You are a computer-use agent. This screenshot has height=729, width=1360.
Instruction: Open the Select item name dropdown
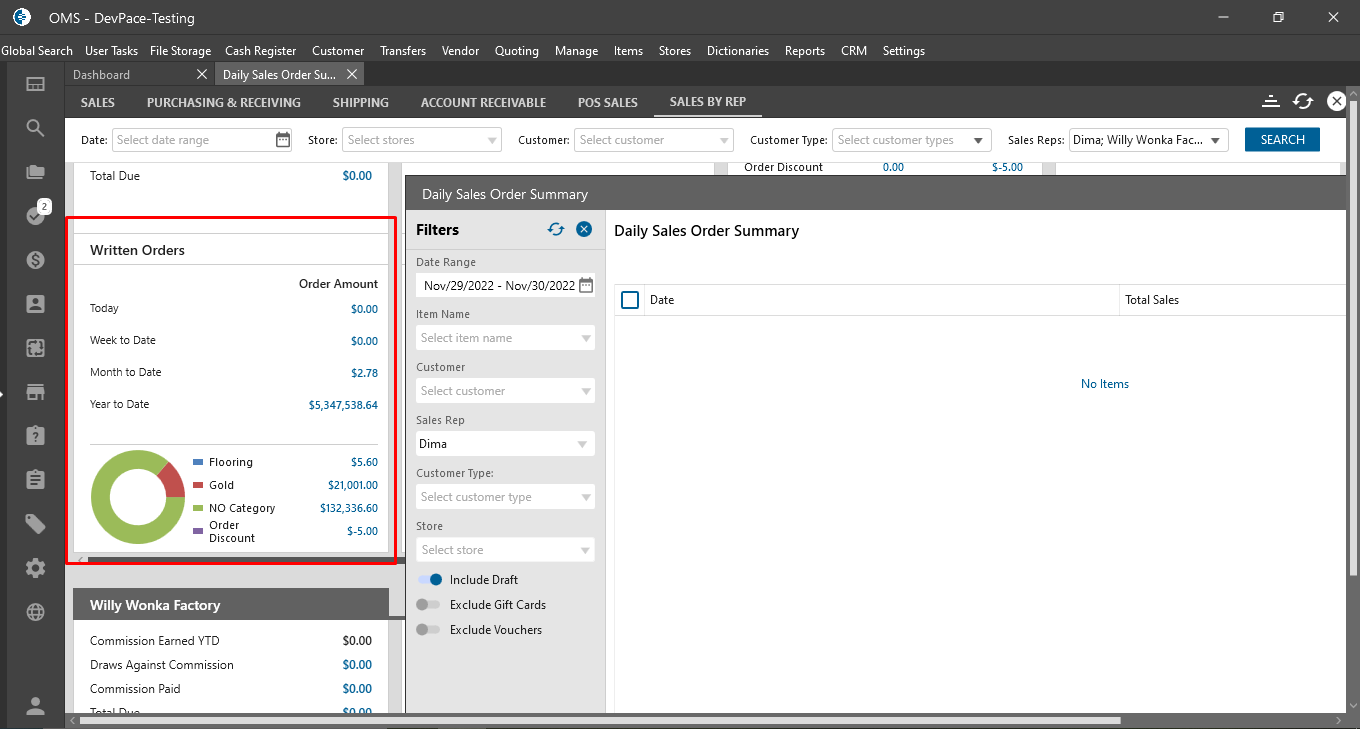505,338
